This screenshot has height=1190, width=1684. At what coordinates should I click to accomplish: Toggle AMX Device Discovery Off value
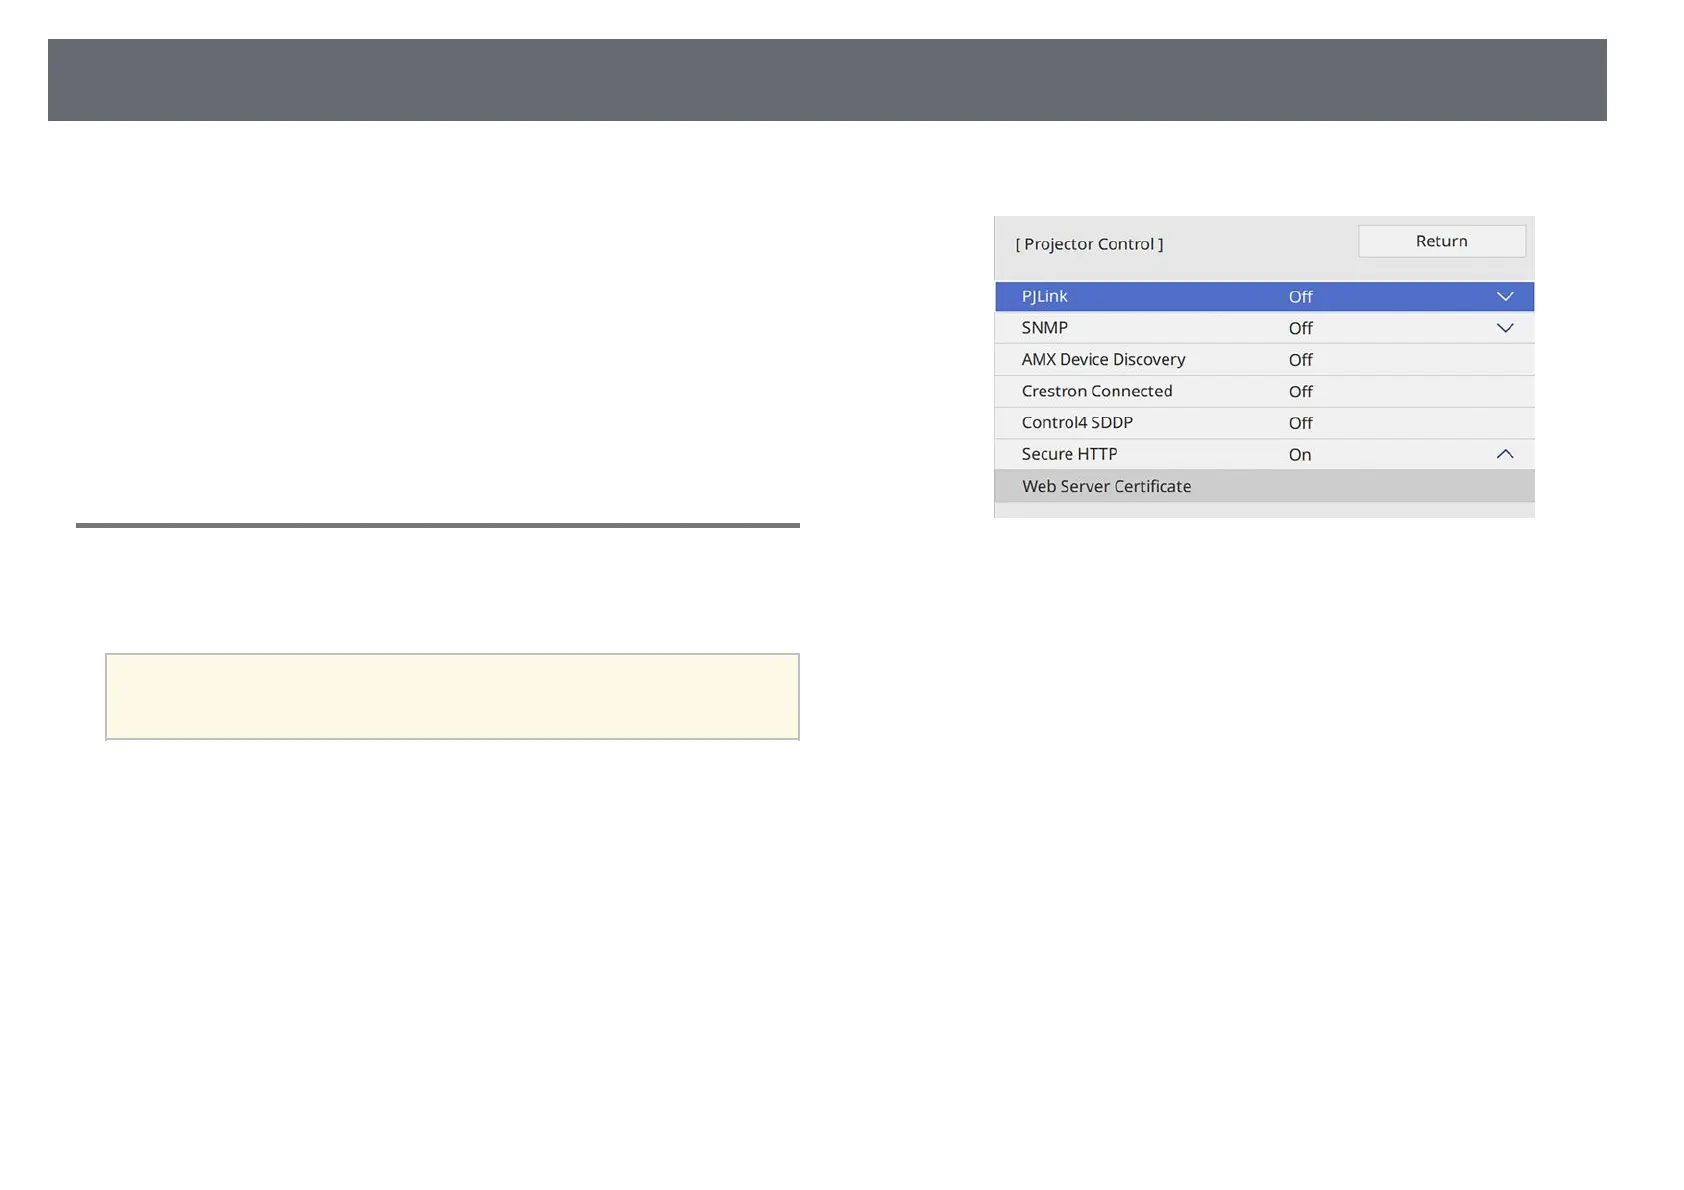point(1300,360)
